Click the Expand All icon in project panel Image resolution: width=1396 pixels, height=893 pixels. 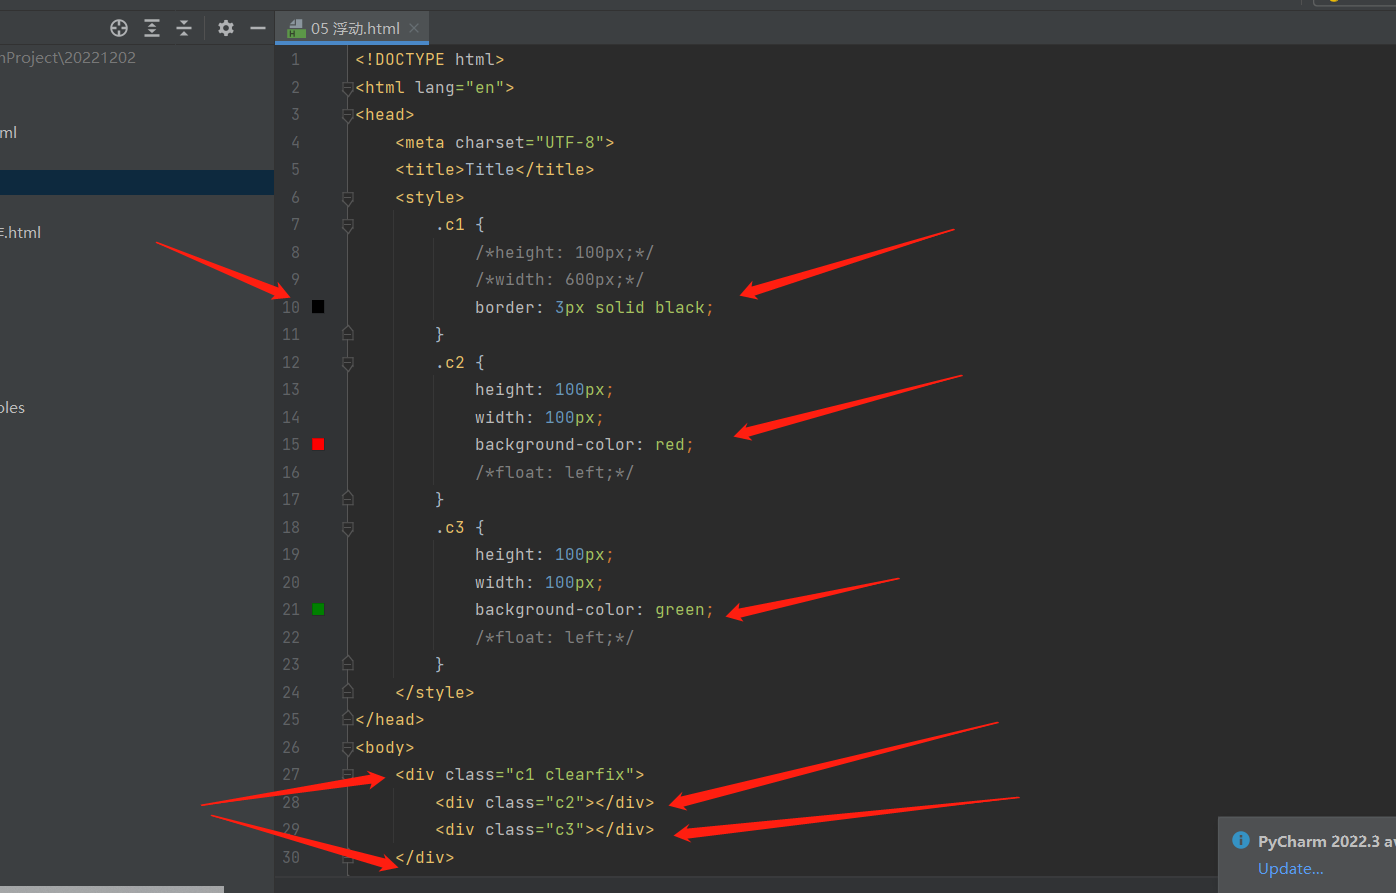pos(152,28)
